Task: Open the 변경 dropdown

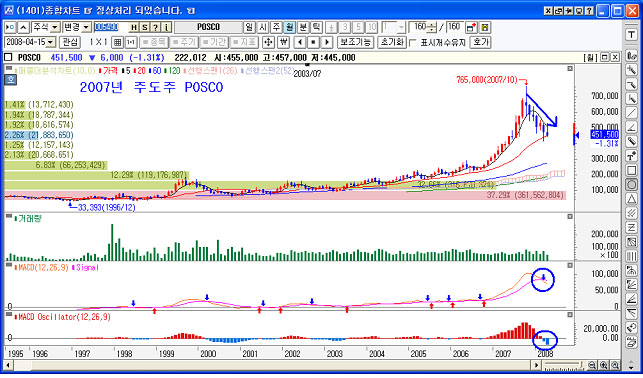Action: pyautogui.click(x=77, y=27)
